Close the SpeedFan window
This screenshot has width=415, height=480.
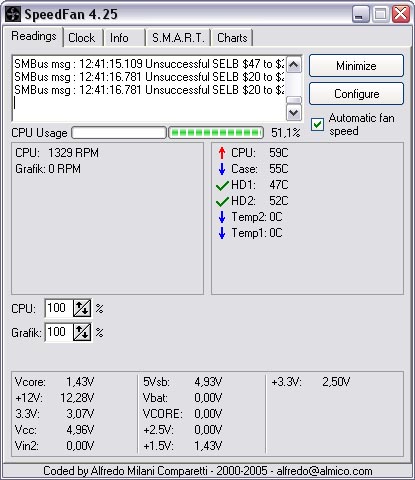tap(401, 14)
